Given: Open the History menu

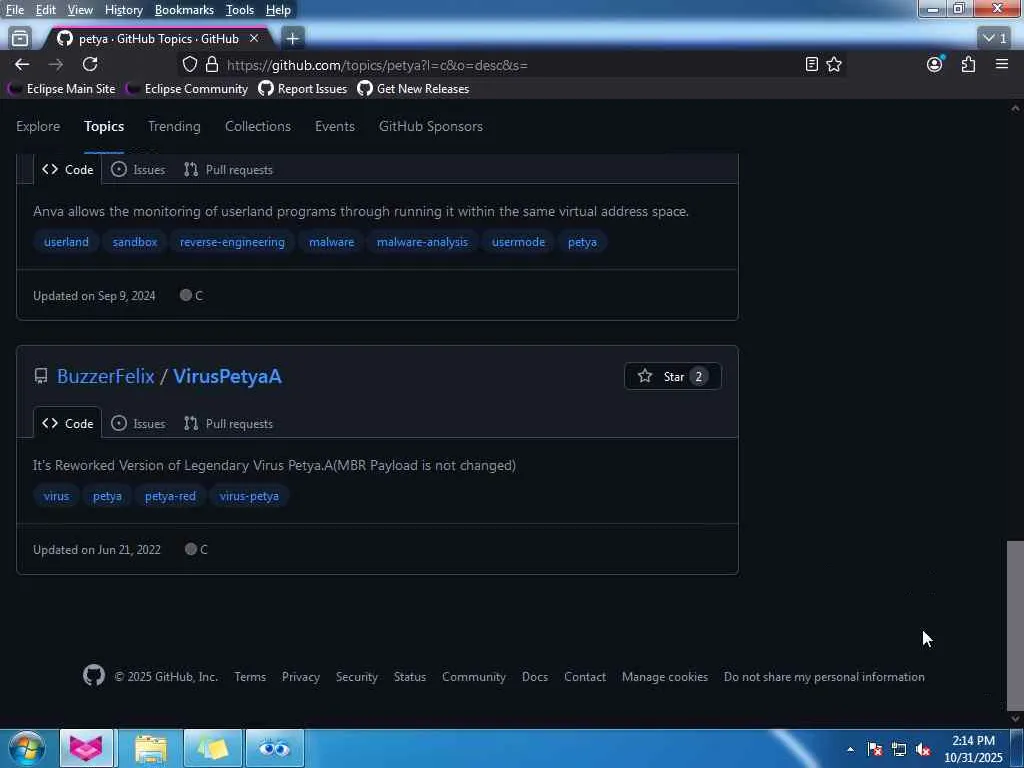Looking at the screenshot, I should [x=123, y=10].
